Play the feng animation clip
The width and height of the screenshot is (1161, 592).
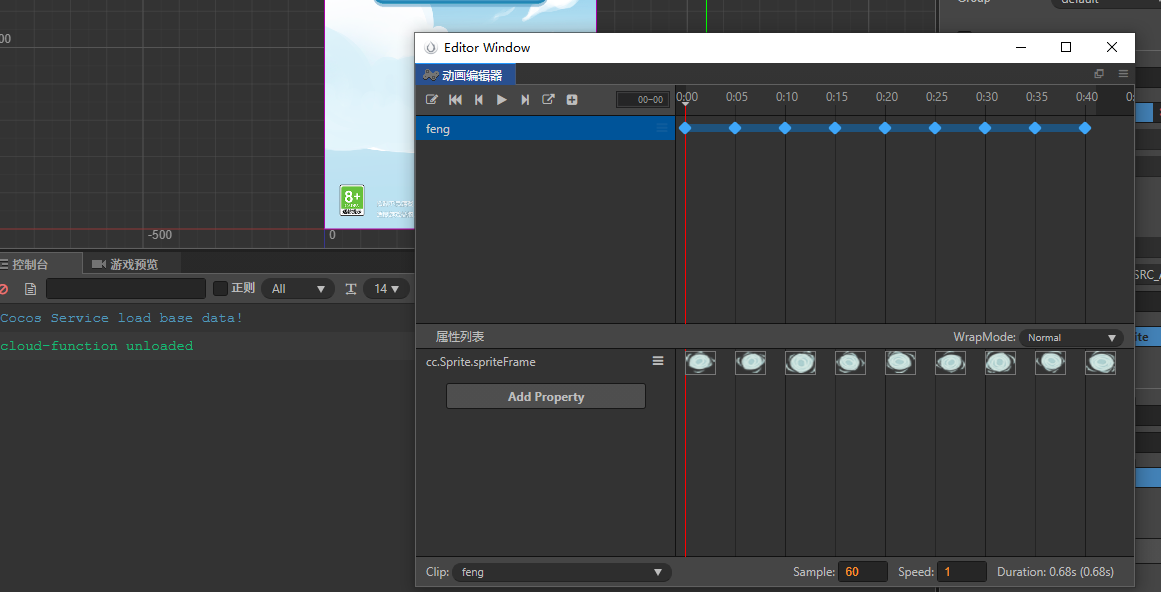(x=502, y=100)
